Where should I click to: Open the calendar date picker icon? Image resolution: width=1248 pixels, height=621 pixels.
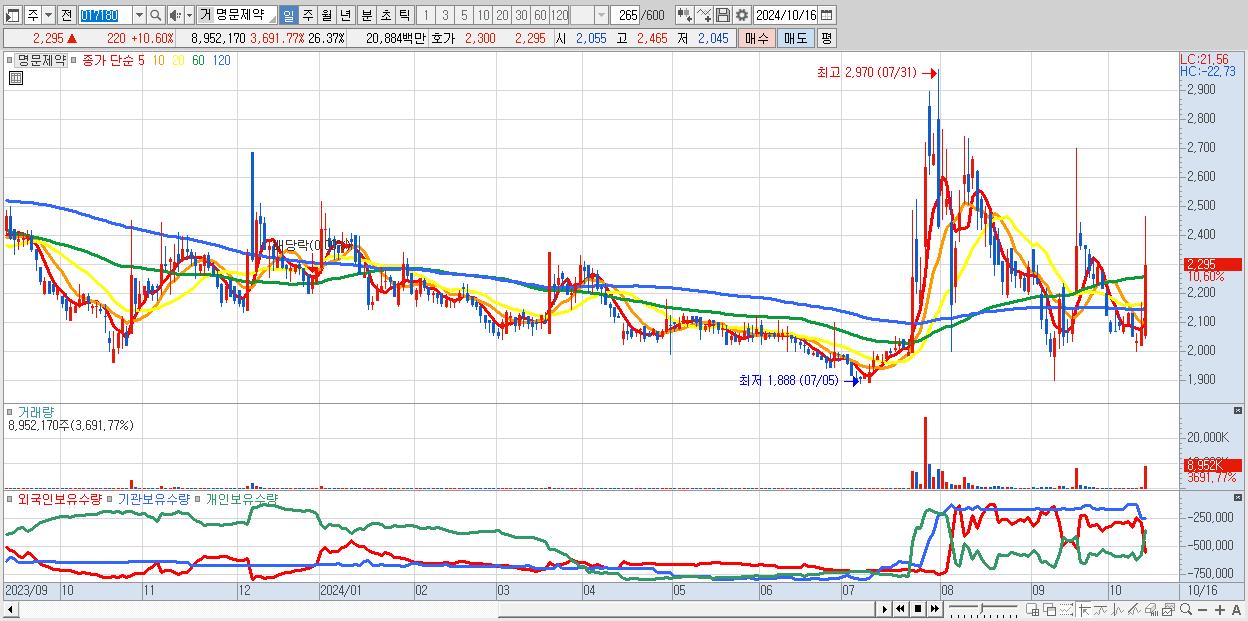coord(828,15)
